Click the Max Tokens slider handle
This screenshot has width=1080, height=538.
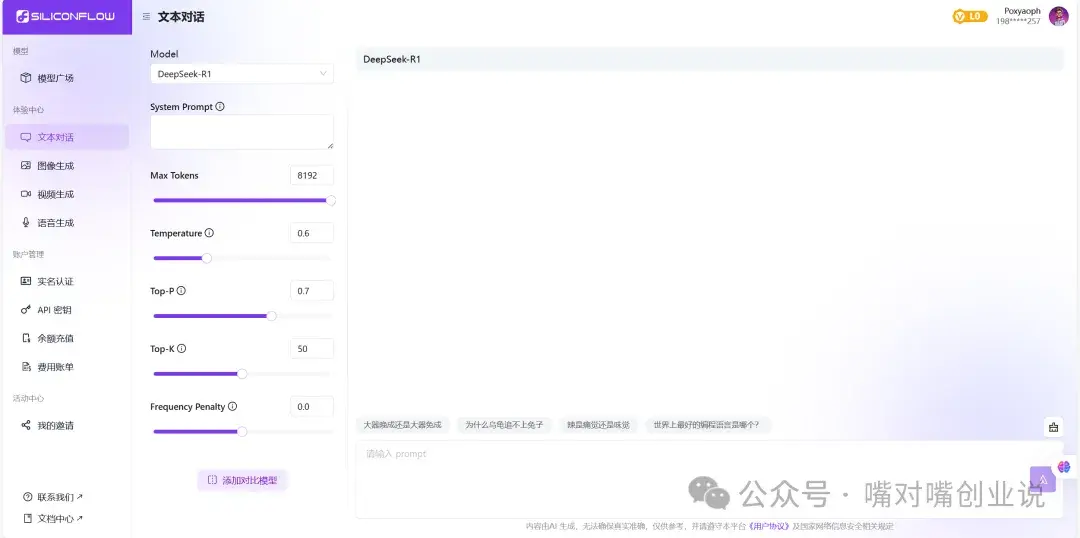(x=331, y=200)
